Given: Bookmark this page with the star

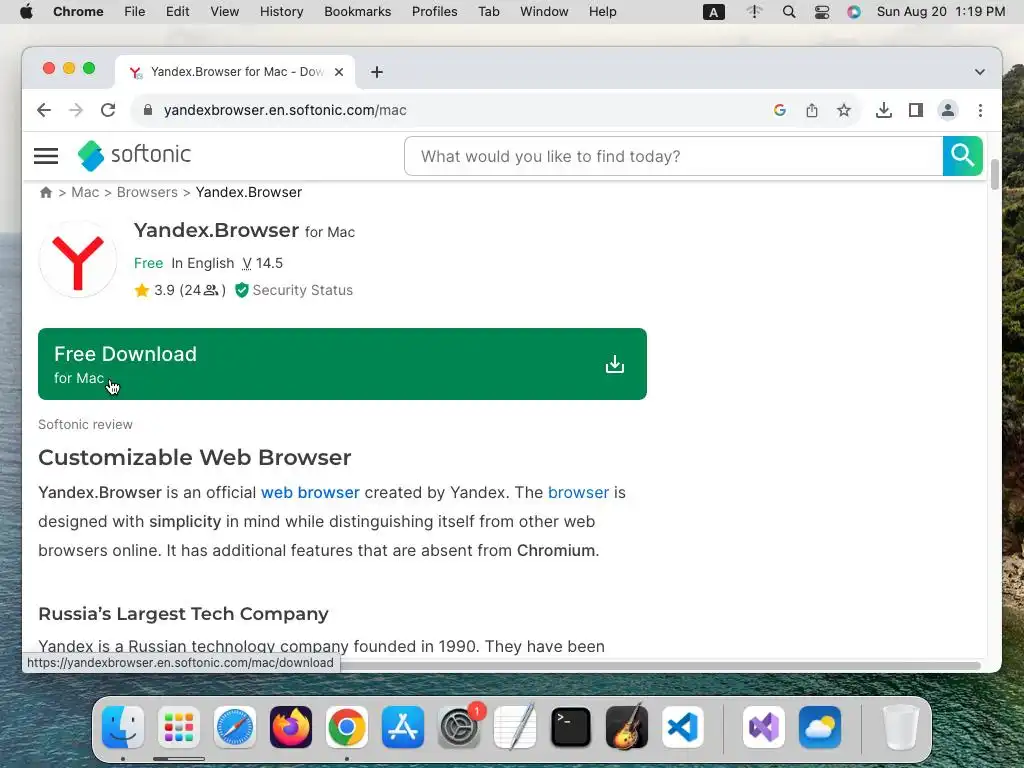Looking at the screenshot, I should point(844,110).
